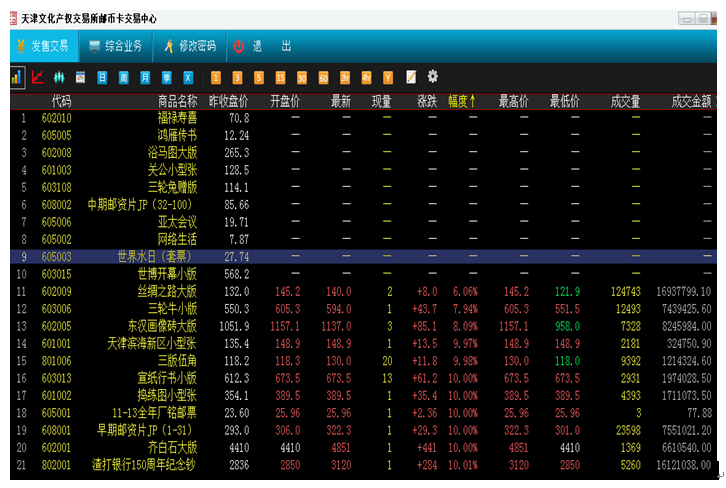Select the quarterly (季) period icon
Image resolution: width=726 pixels, height=488 pixels.
166,77
